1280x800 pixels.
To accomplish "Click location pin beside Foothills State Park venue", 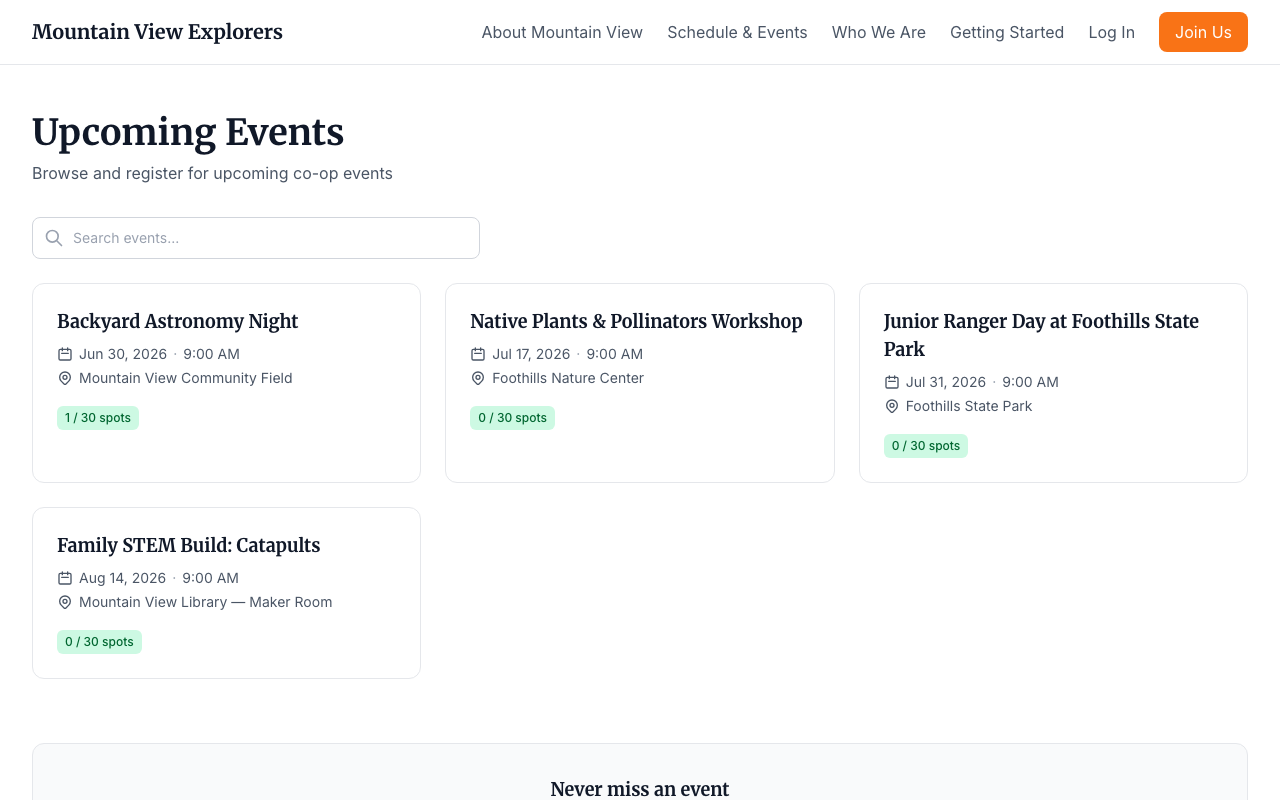I will [x=892, y=406].
